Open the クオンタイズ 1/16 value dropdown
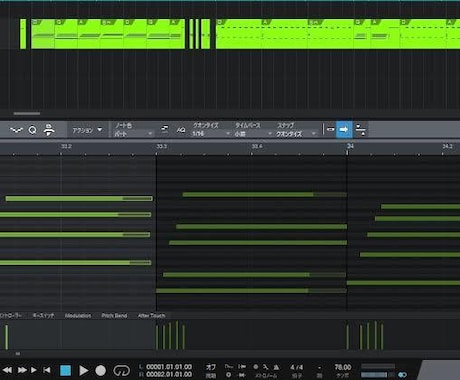Viewport: 460px width, 380px height. point(211,133)
